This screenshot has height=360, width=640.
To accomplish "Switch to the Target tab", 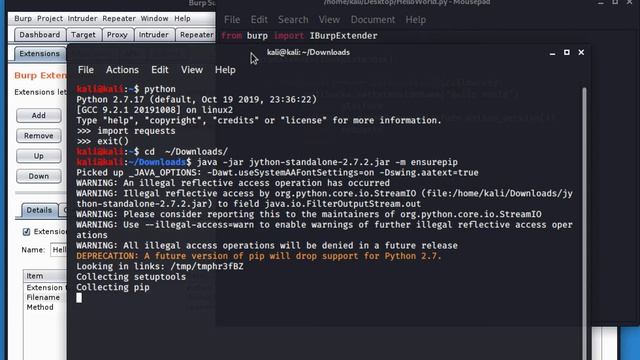I will 83,35.
